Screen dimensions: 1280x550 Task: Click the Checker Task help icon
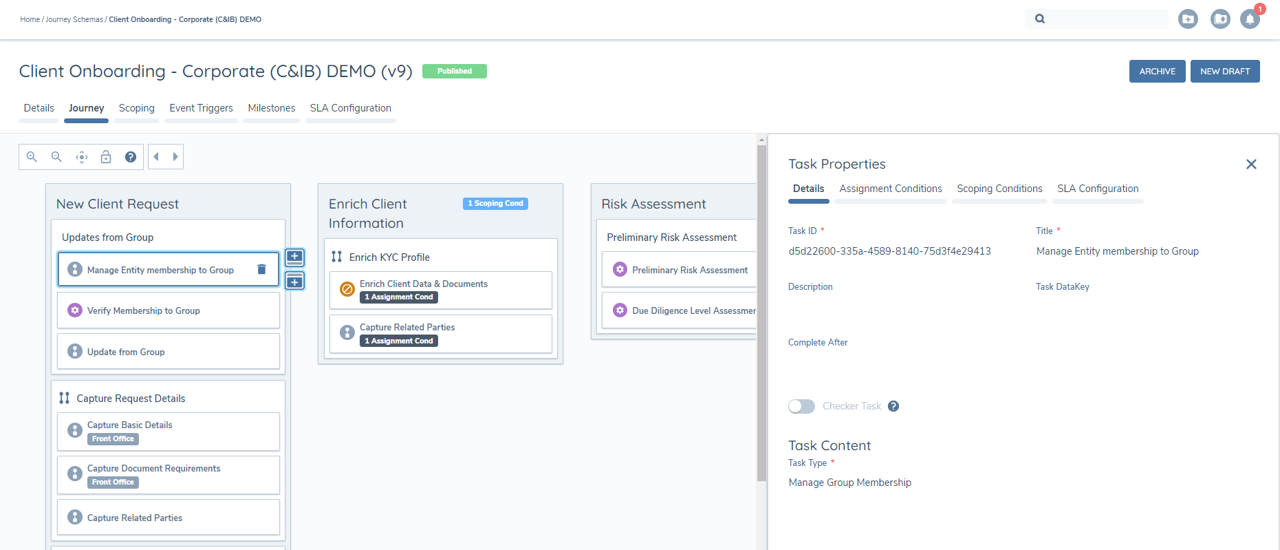894,406
